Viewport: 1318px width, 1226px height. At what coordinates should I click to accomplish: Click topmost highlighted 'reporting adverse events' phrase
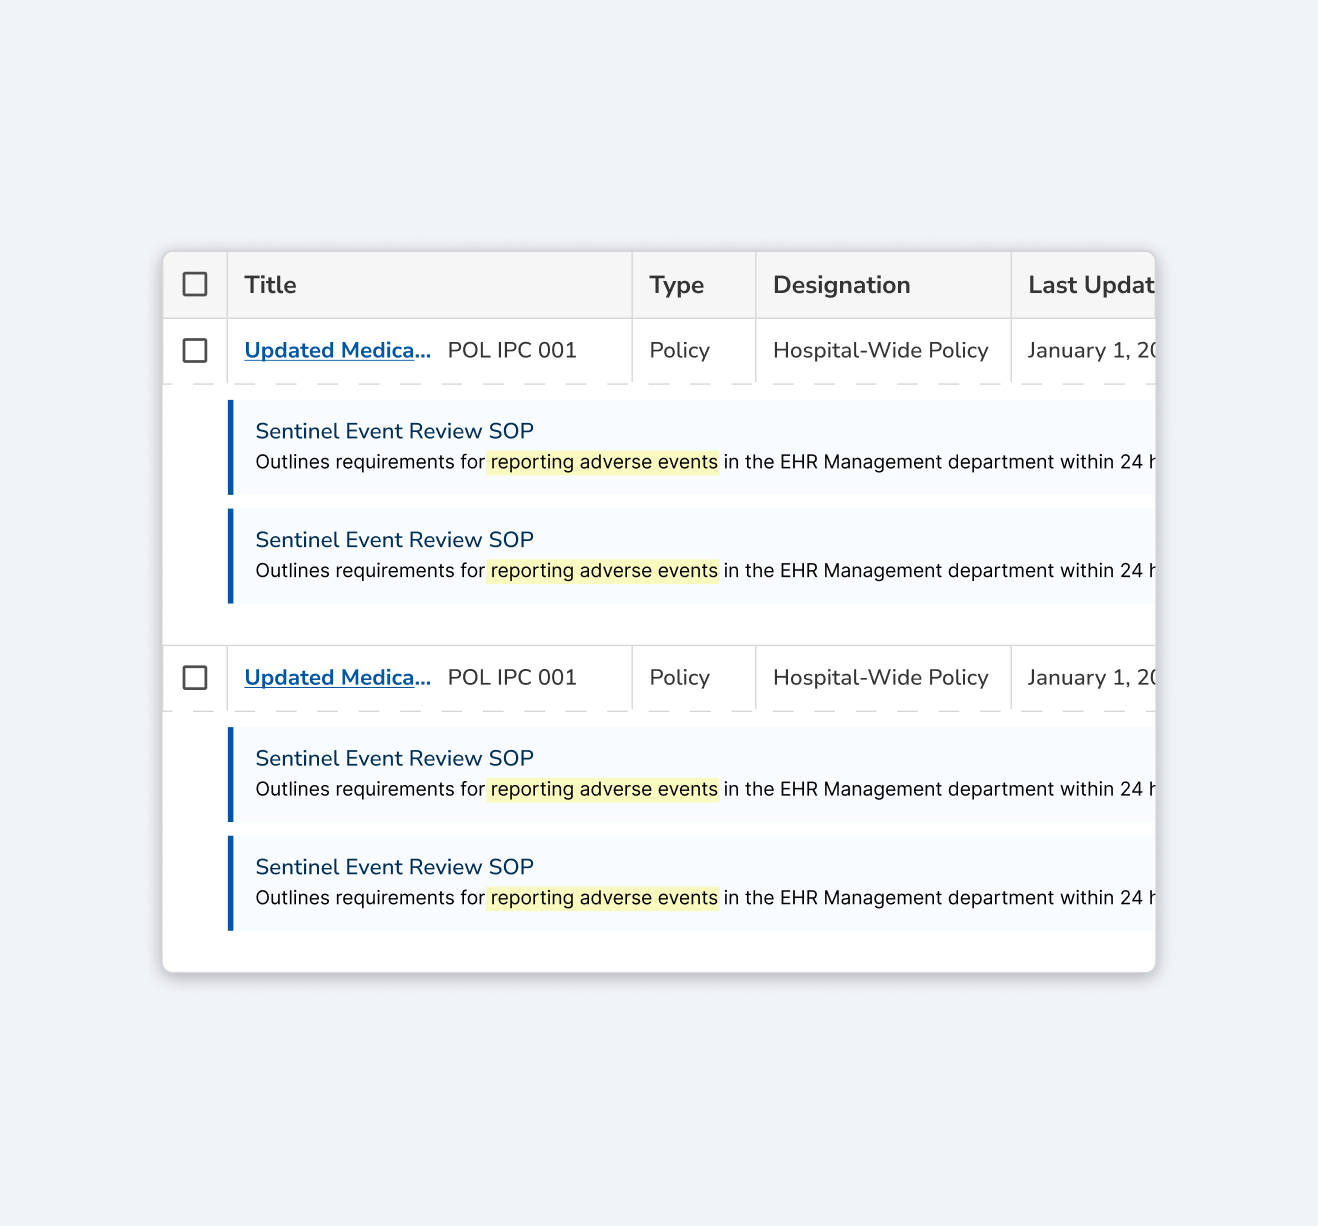coord(603,462)
